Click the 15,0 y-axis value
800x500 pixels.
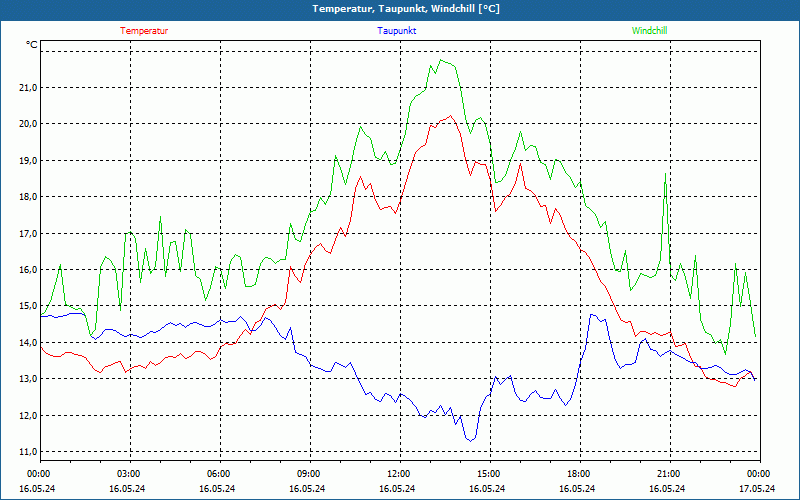click(28, 306)
